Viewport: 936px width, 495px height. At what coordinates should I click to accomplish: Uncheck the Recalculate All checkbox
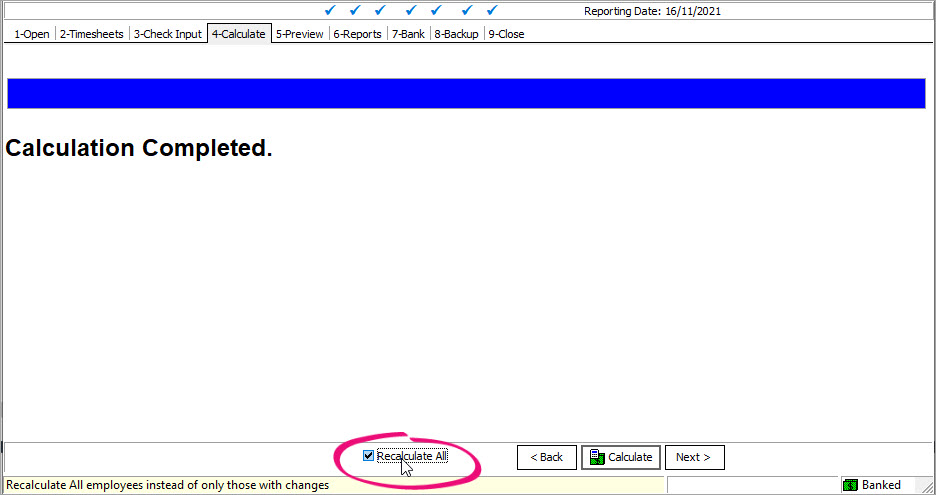tap(369, 456)
